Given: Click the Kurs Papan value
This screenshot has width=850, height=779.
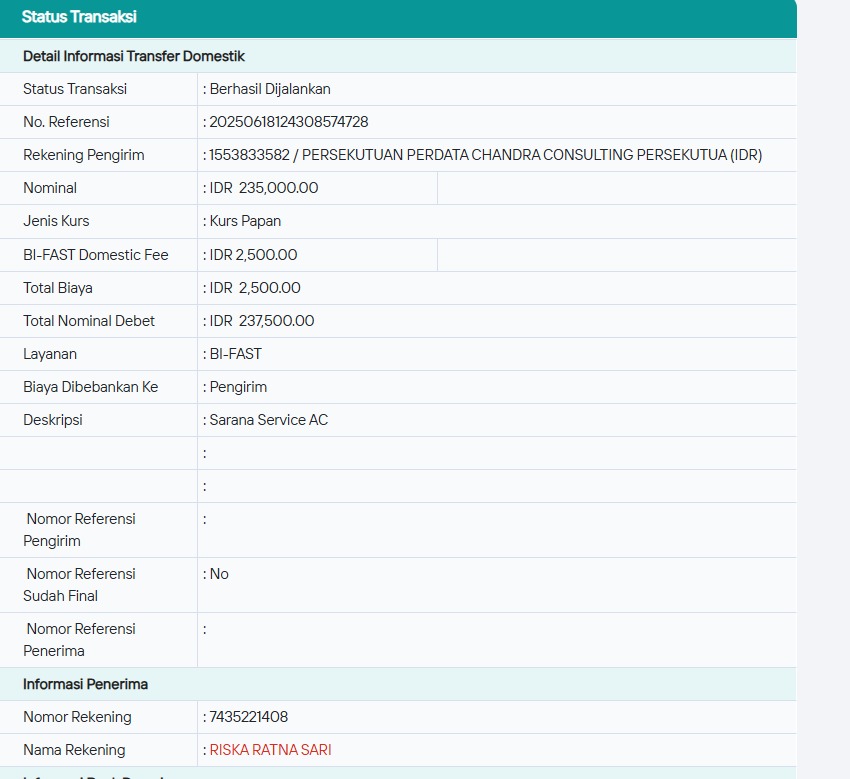Looking at the screenshot, I should coord(245,221).
